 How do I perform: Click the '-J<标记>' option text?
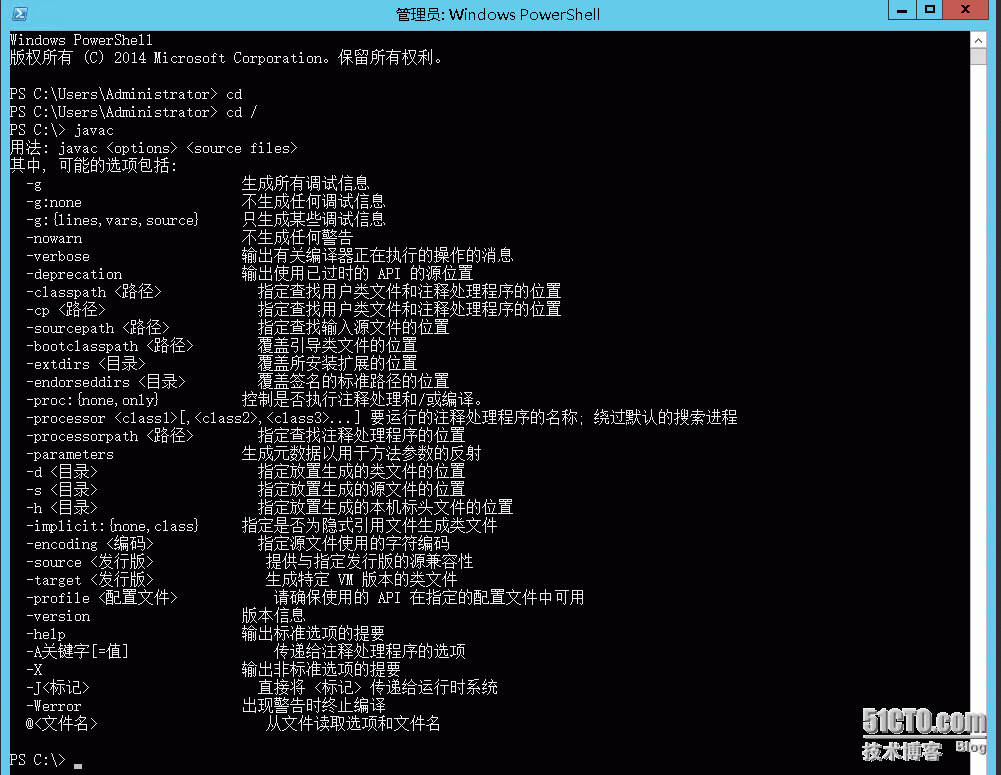click(x=57, y=688)
